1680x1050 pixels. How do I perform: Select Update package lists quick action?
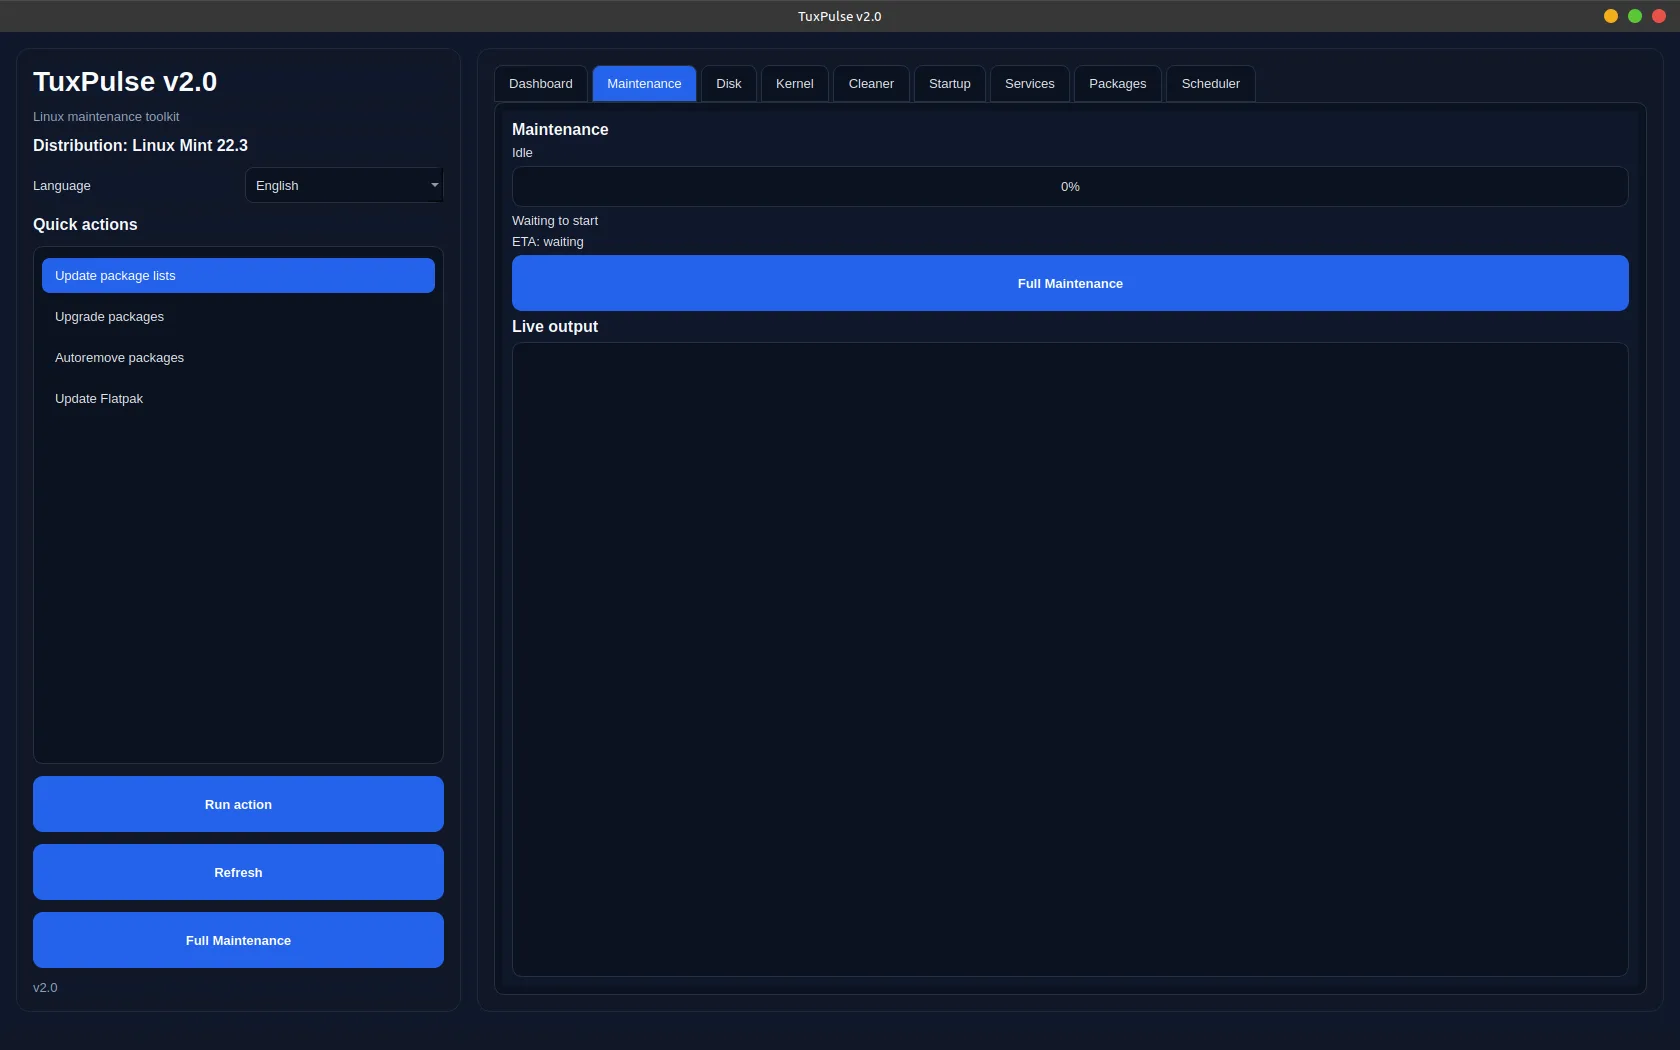click(238, 276)
